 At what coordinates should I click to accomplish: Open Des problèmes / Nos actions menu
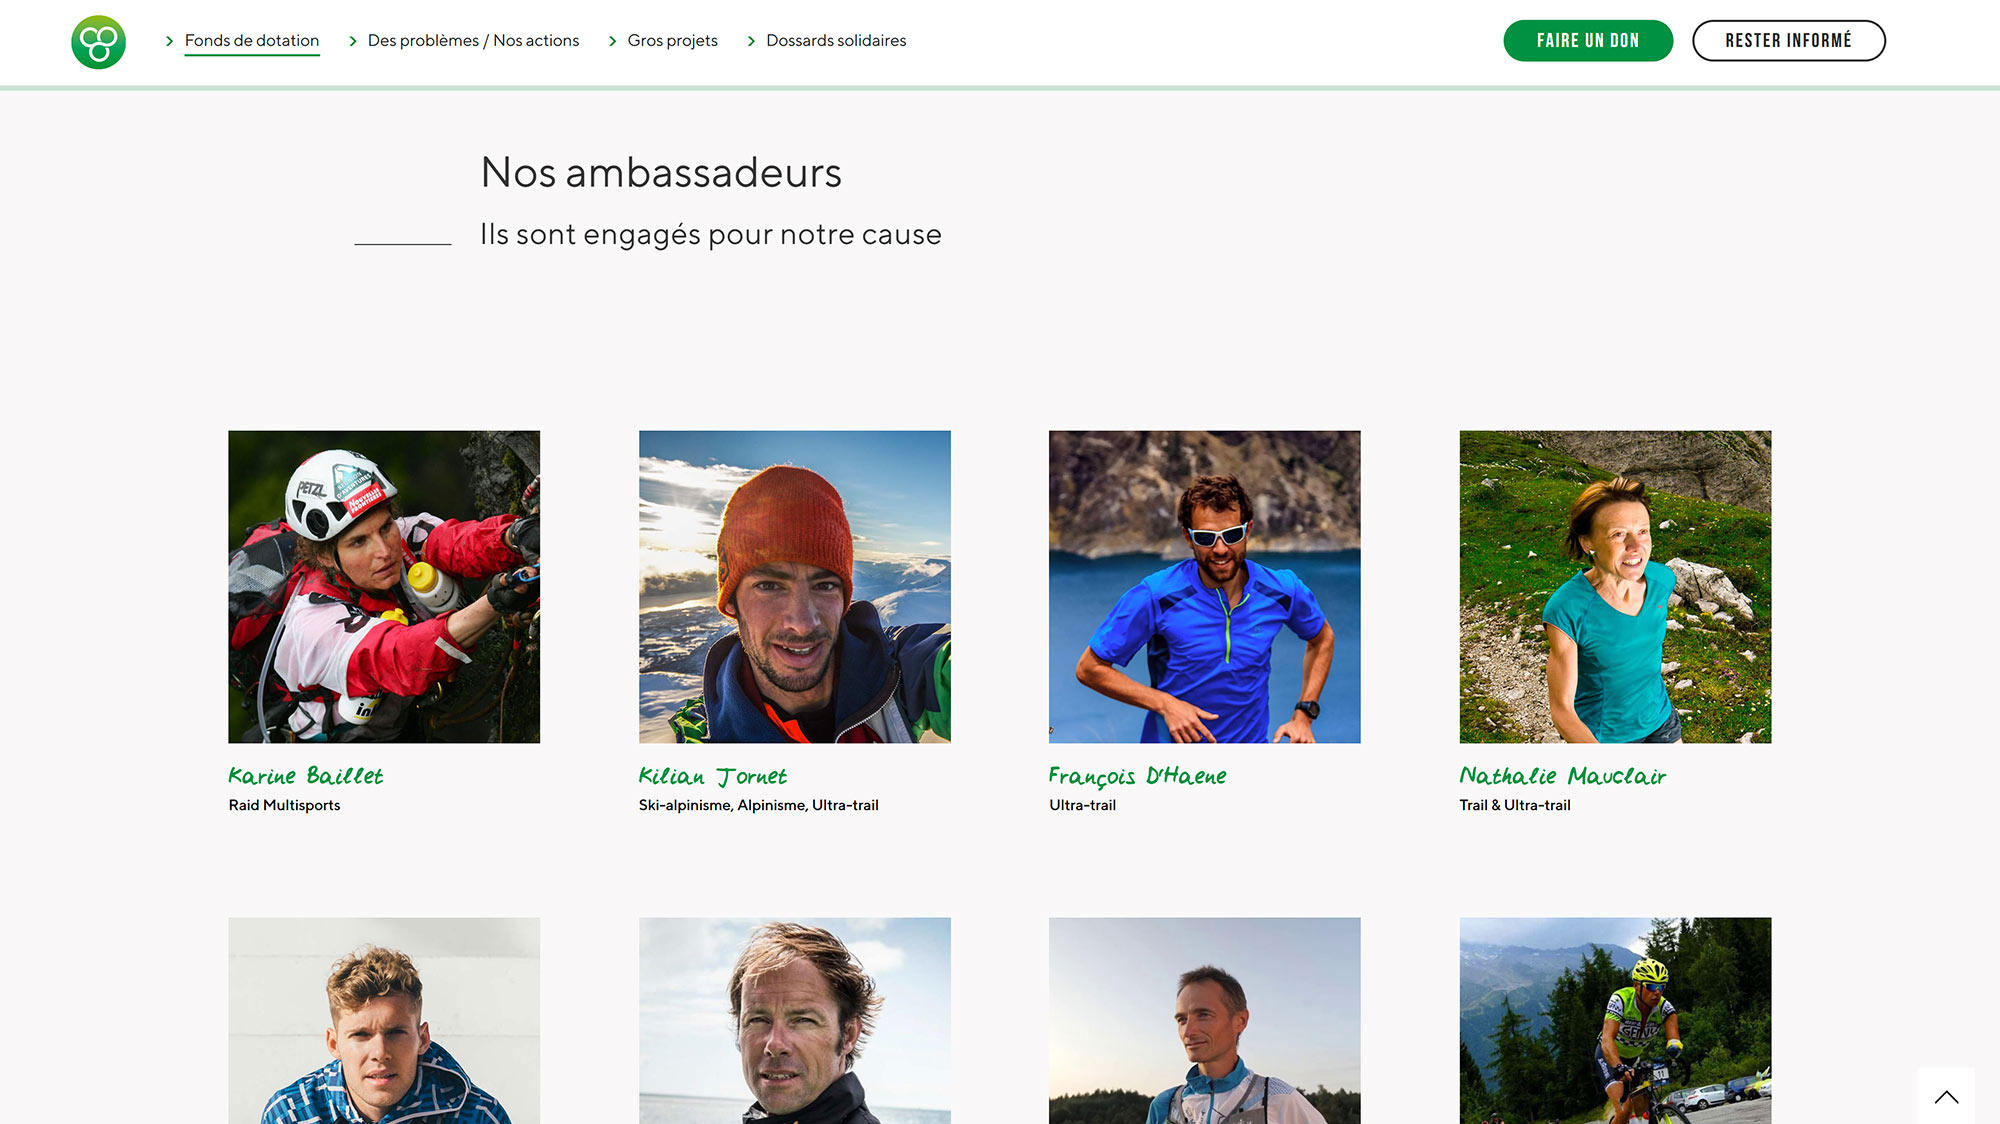pos(473,41)
